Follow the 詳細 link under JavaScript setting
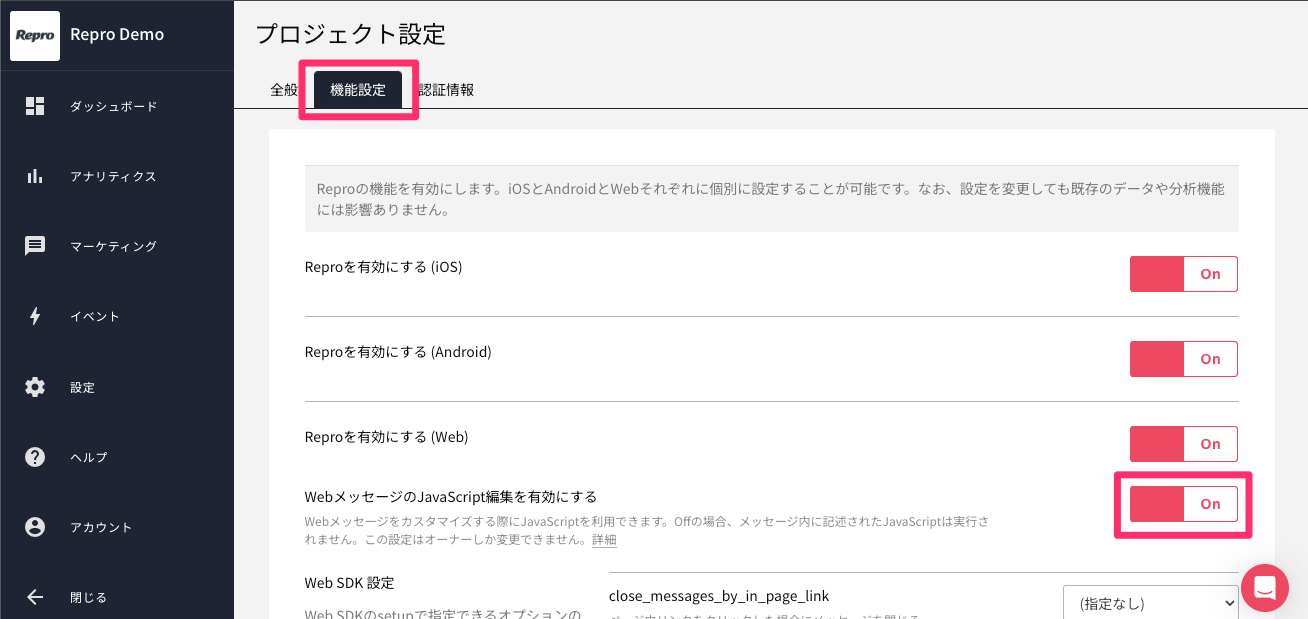This screenshot has height=619, width=1308. [604, 540]
